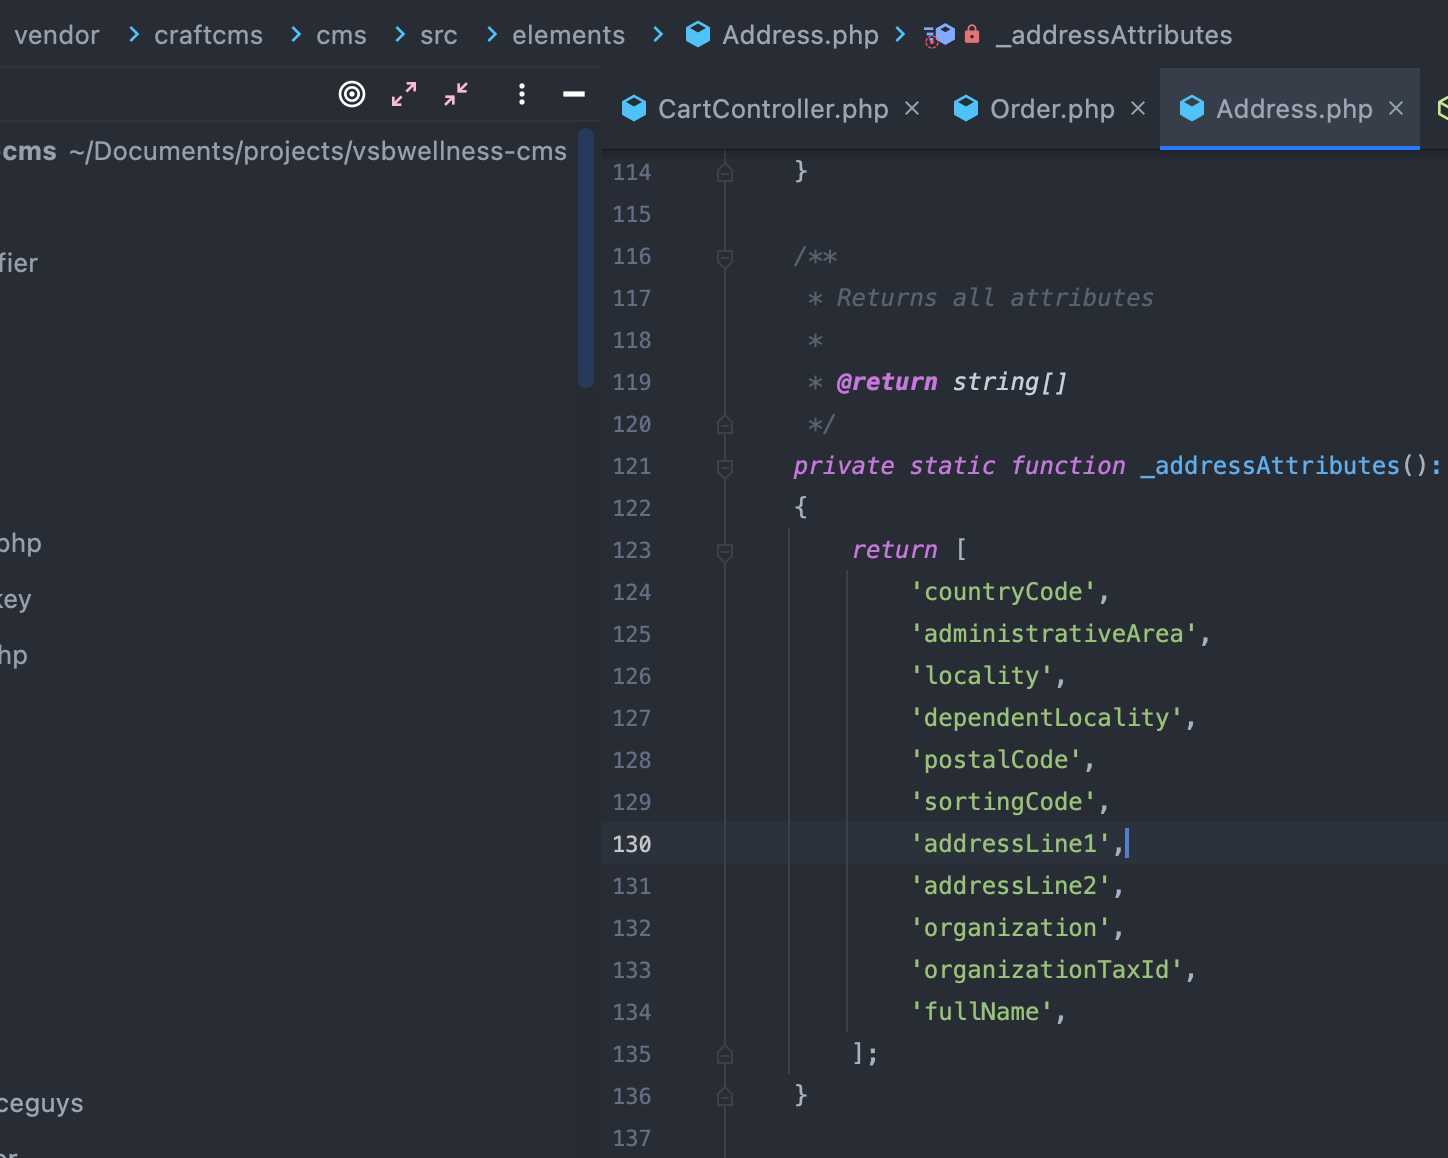Hide the project tool window

click(x=573, y=94)
